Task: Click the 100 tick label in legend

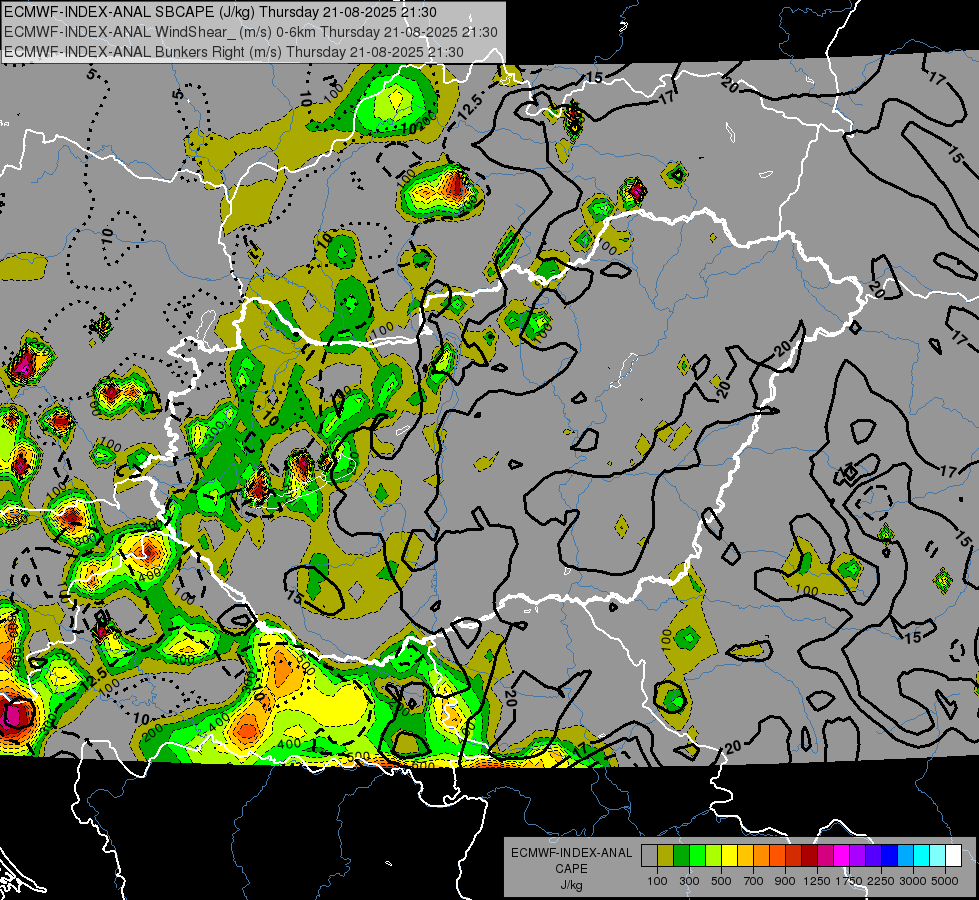Action: [x=657, y=881]
